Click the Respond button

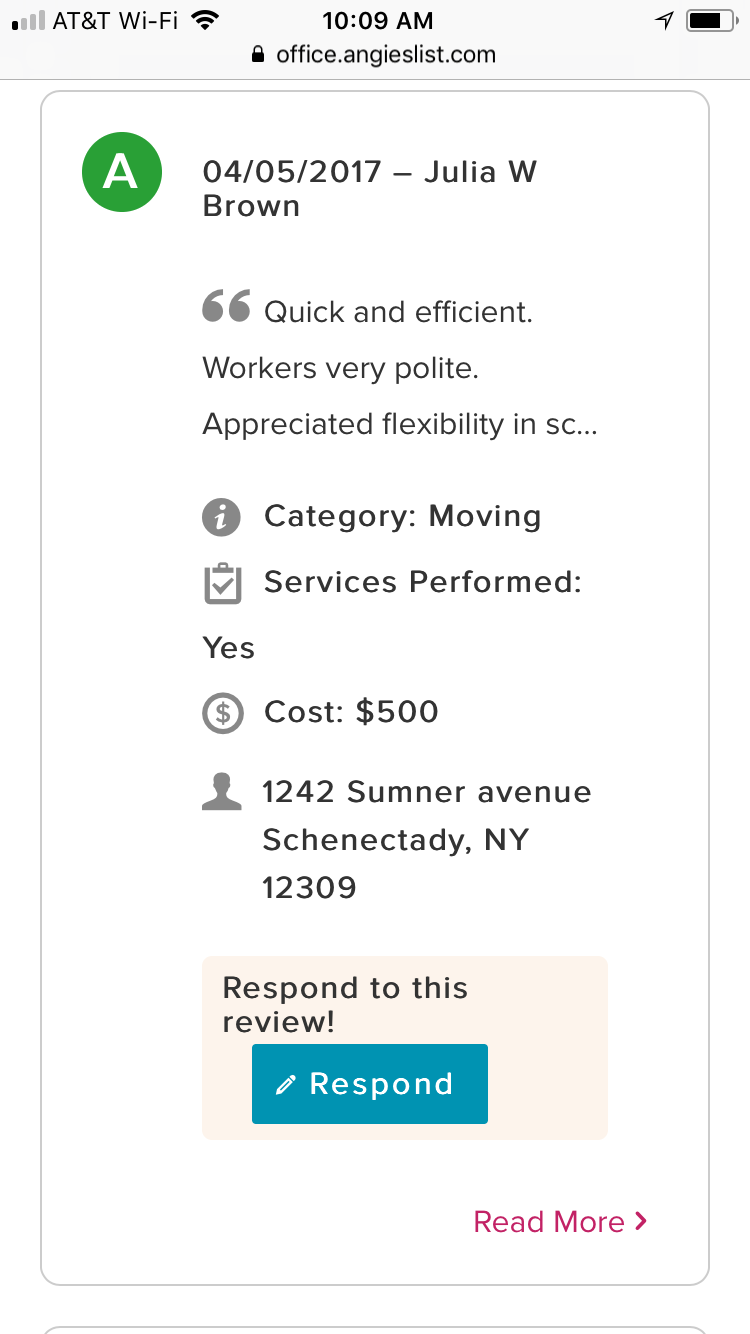coord(370,1084)
